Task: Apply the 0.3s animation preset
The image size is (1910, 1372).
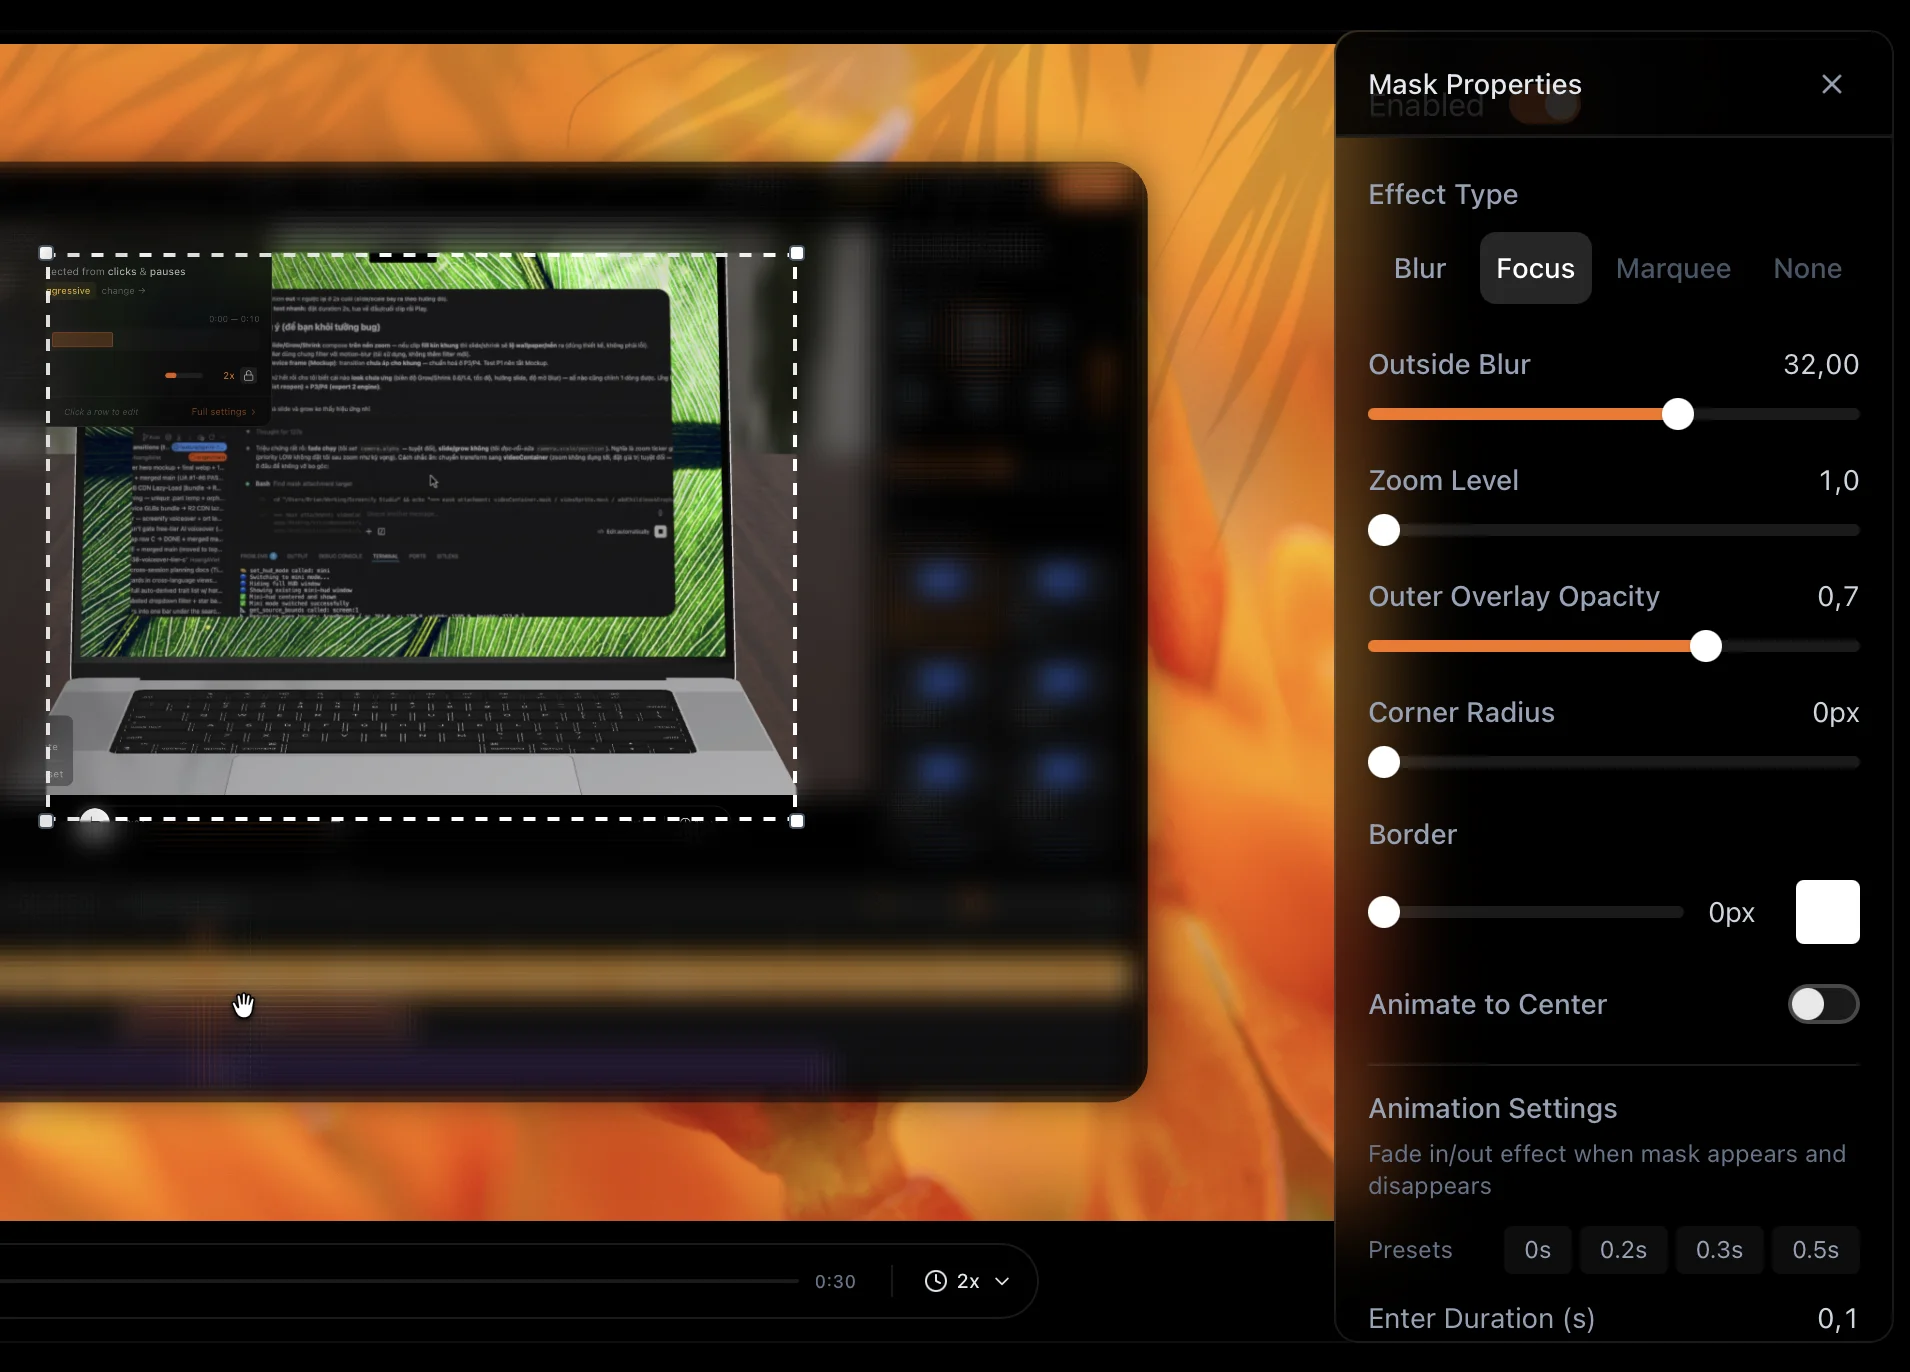Action: coord(1719,1250)
